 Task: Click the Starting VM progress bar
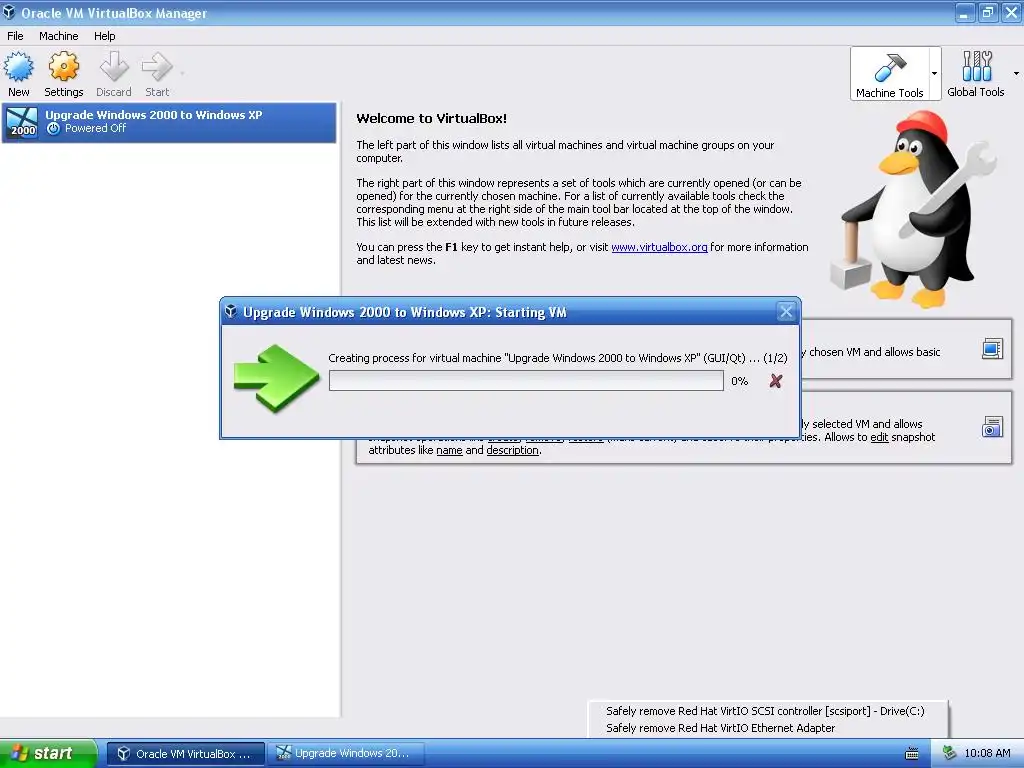526,381
